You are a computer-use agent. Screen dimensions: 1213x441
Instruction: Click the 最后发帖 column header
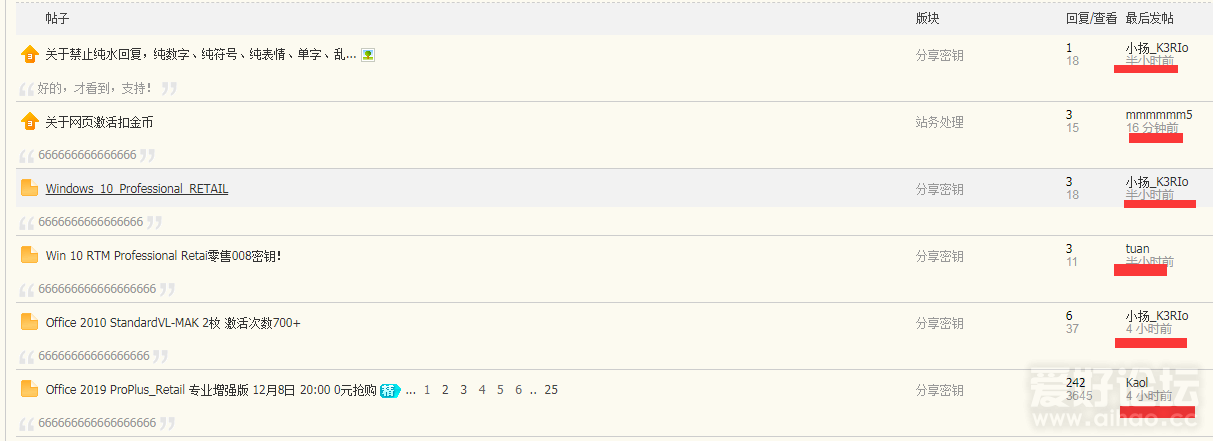pyautogui.click(x=1150, y=18)
